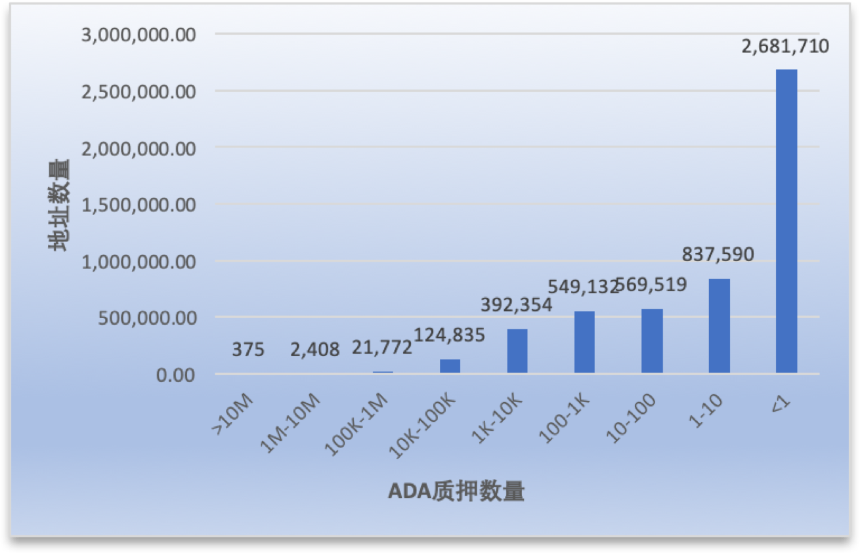Click the data label 837,590
Image resolution: width=860 pixels, height=553 pixels.
pyautogui.click(x=718, y=255)
